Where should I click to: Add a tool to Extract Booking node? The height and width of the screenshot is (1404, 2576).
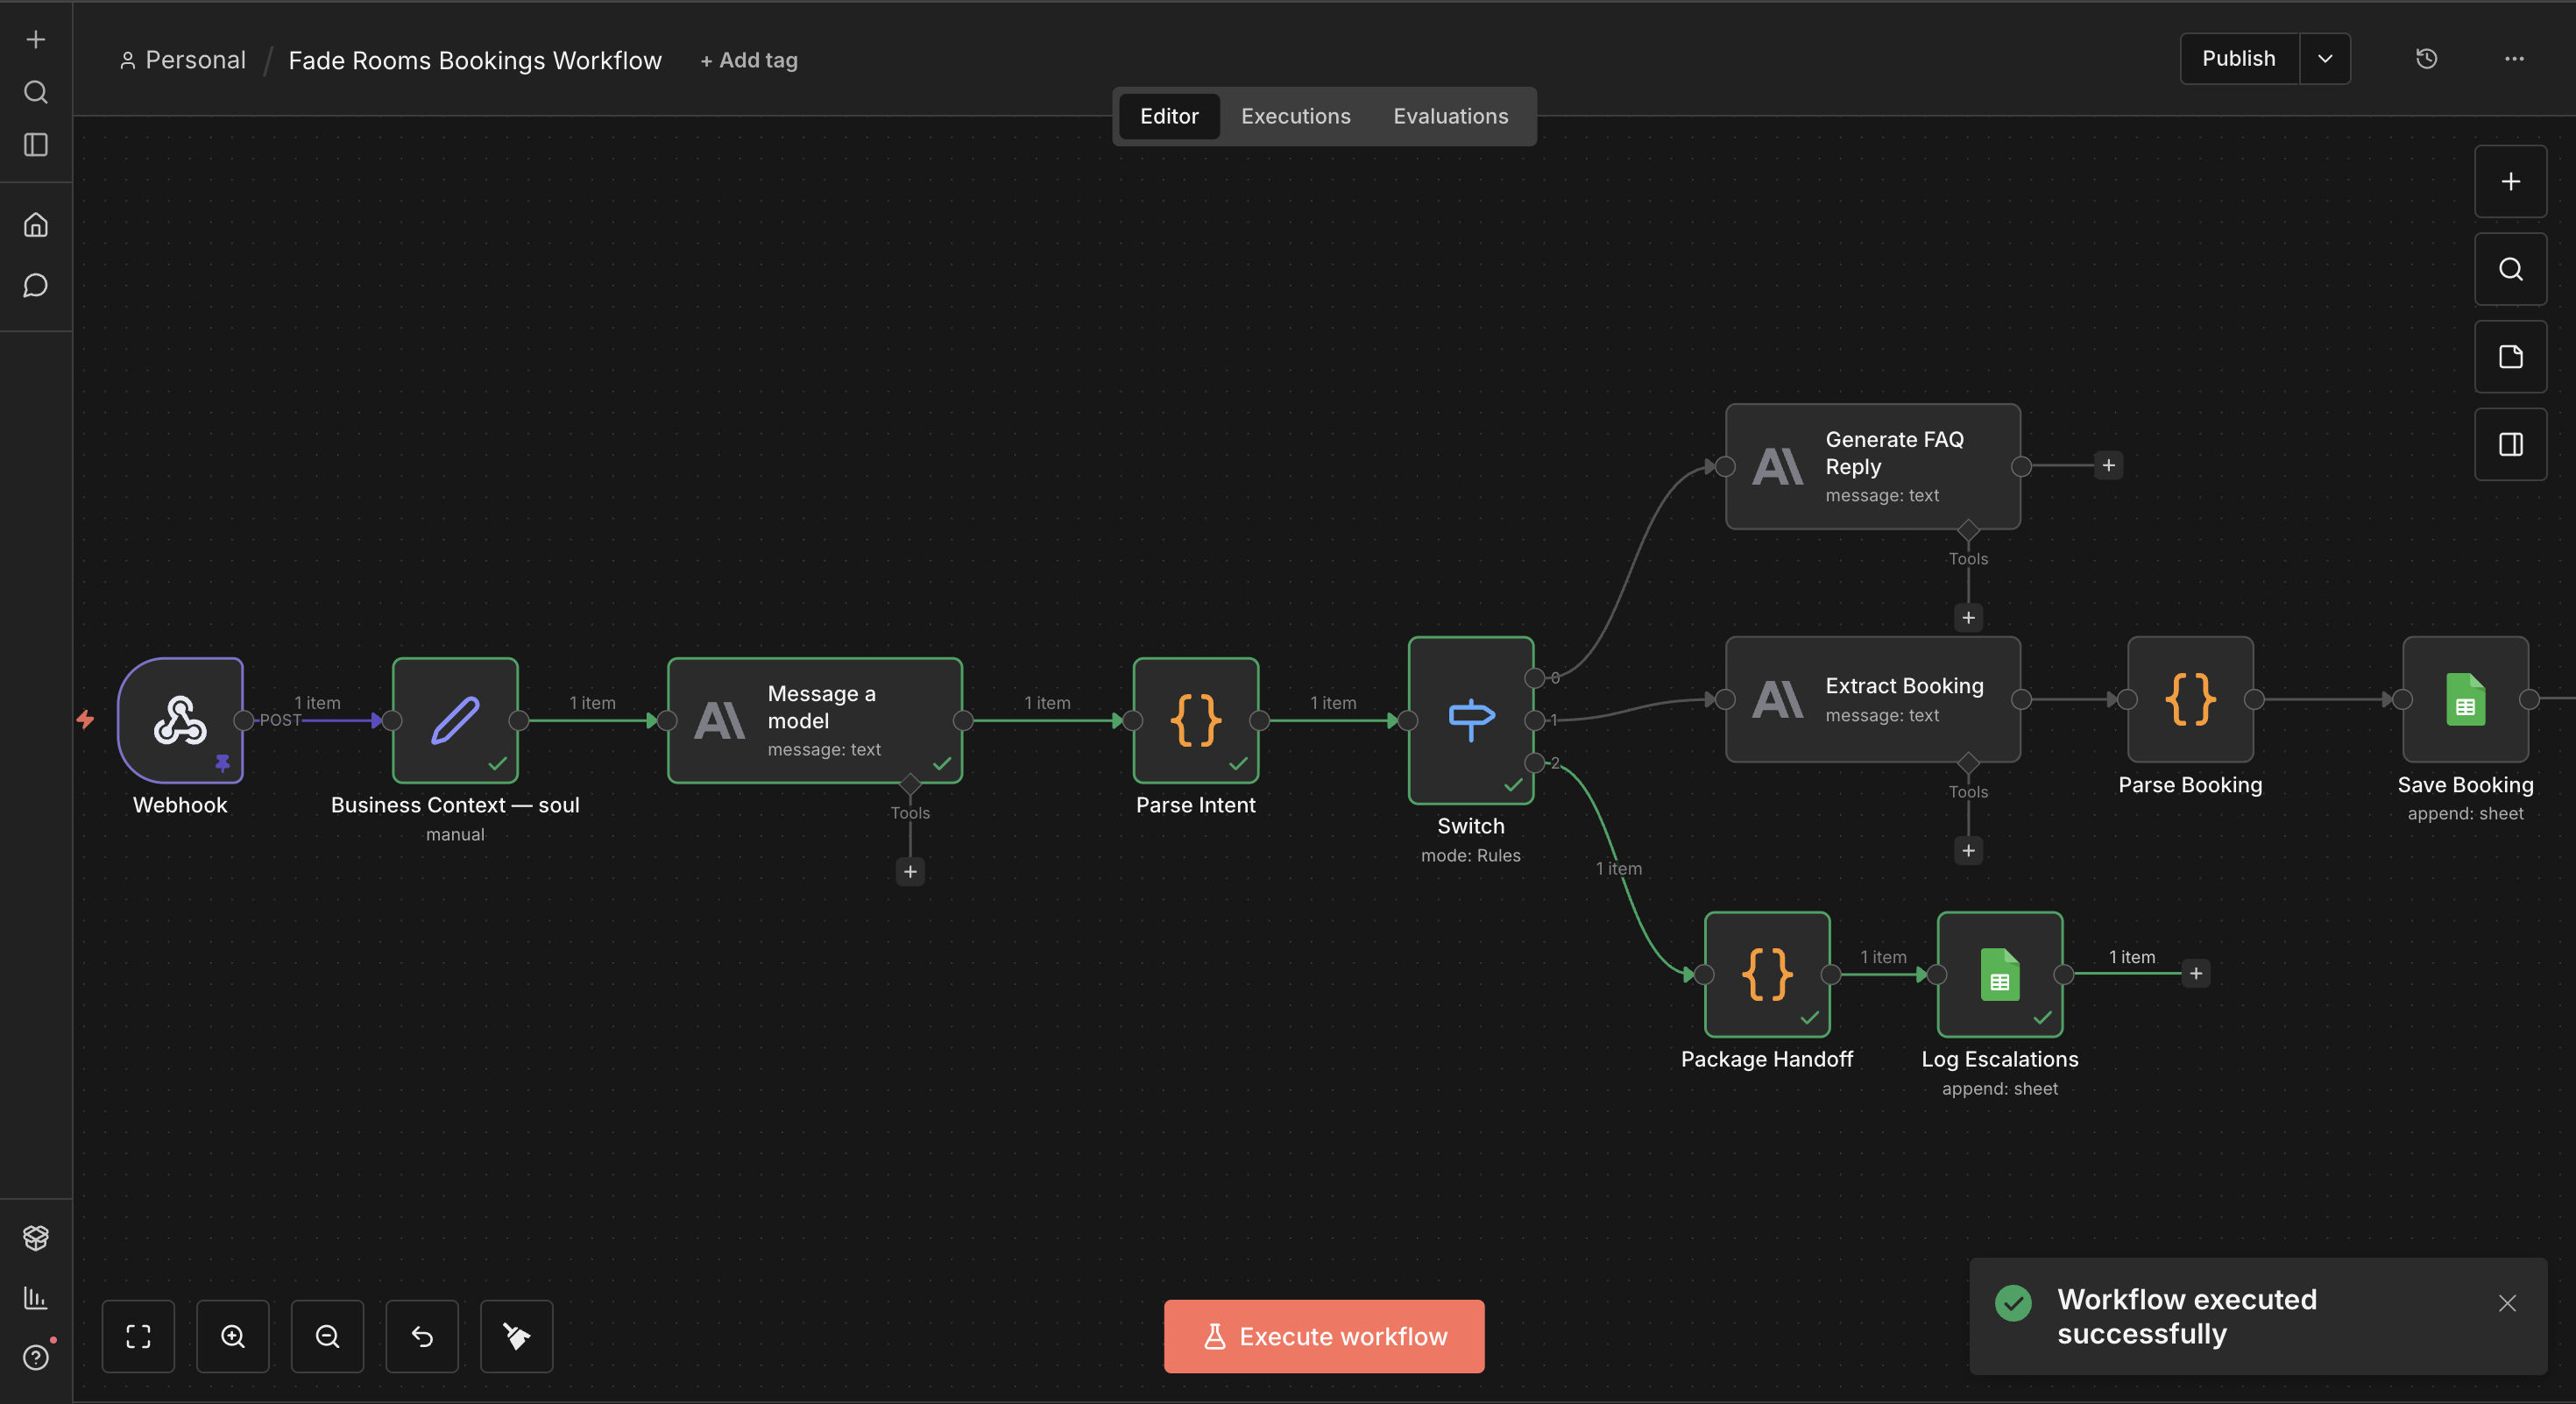click(1968, 851)
